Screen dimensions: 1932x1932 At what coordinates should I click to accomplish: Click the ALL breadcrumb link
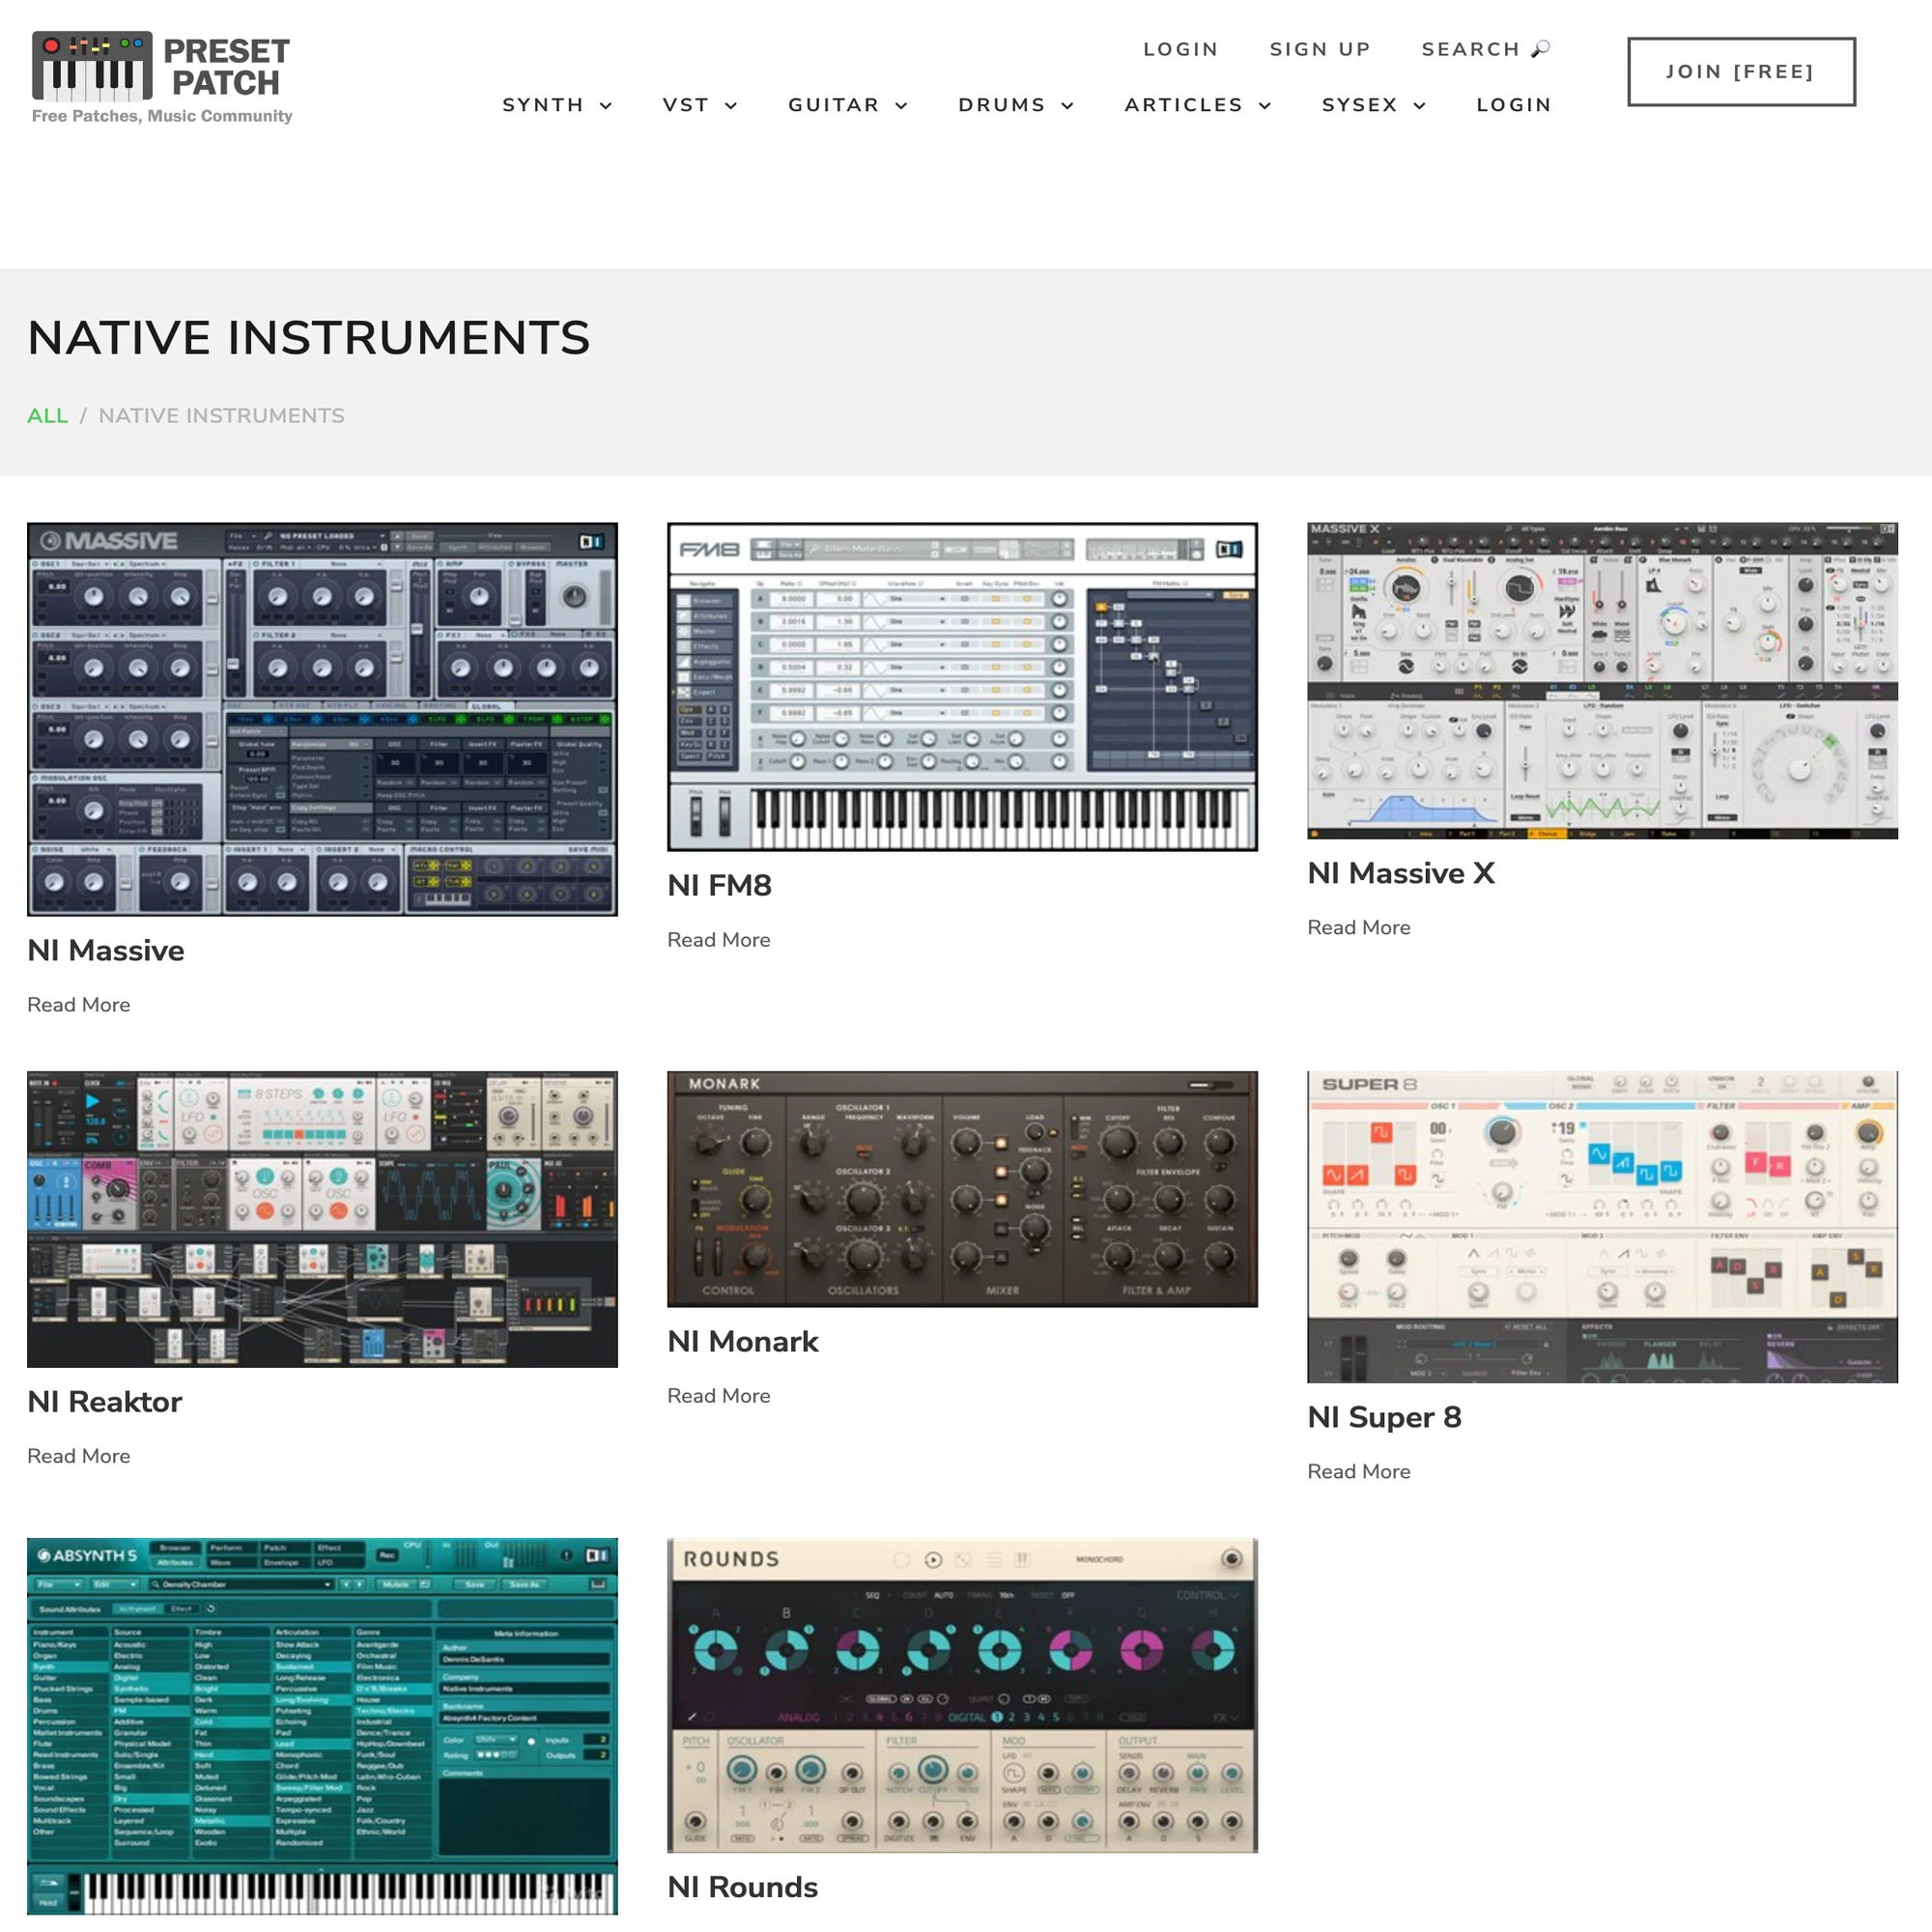(x=48, y=416)
